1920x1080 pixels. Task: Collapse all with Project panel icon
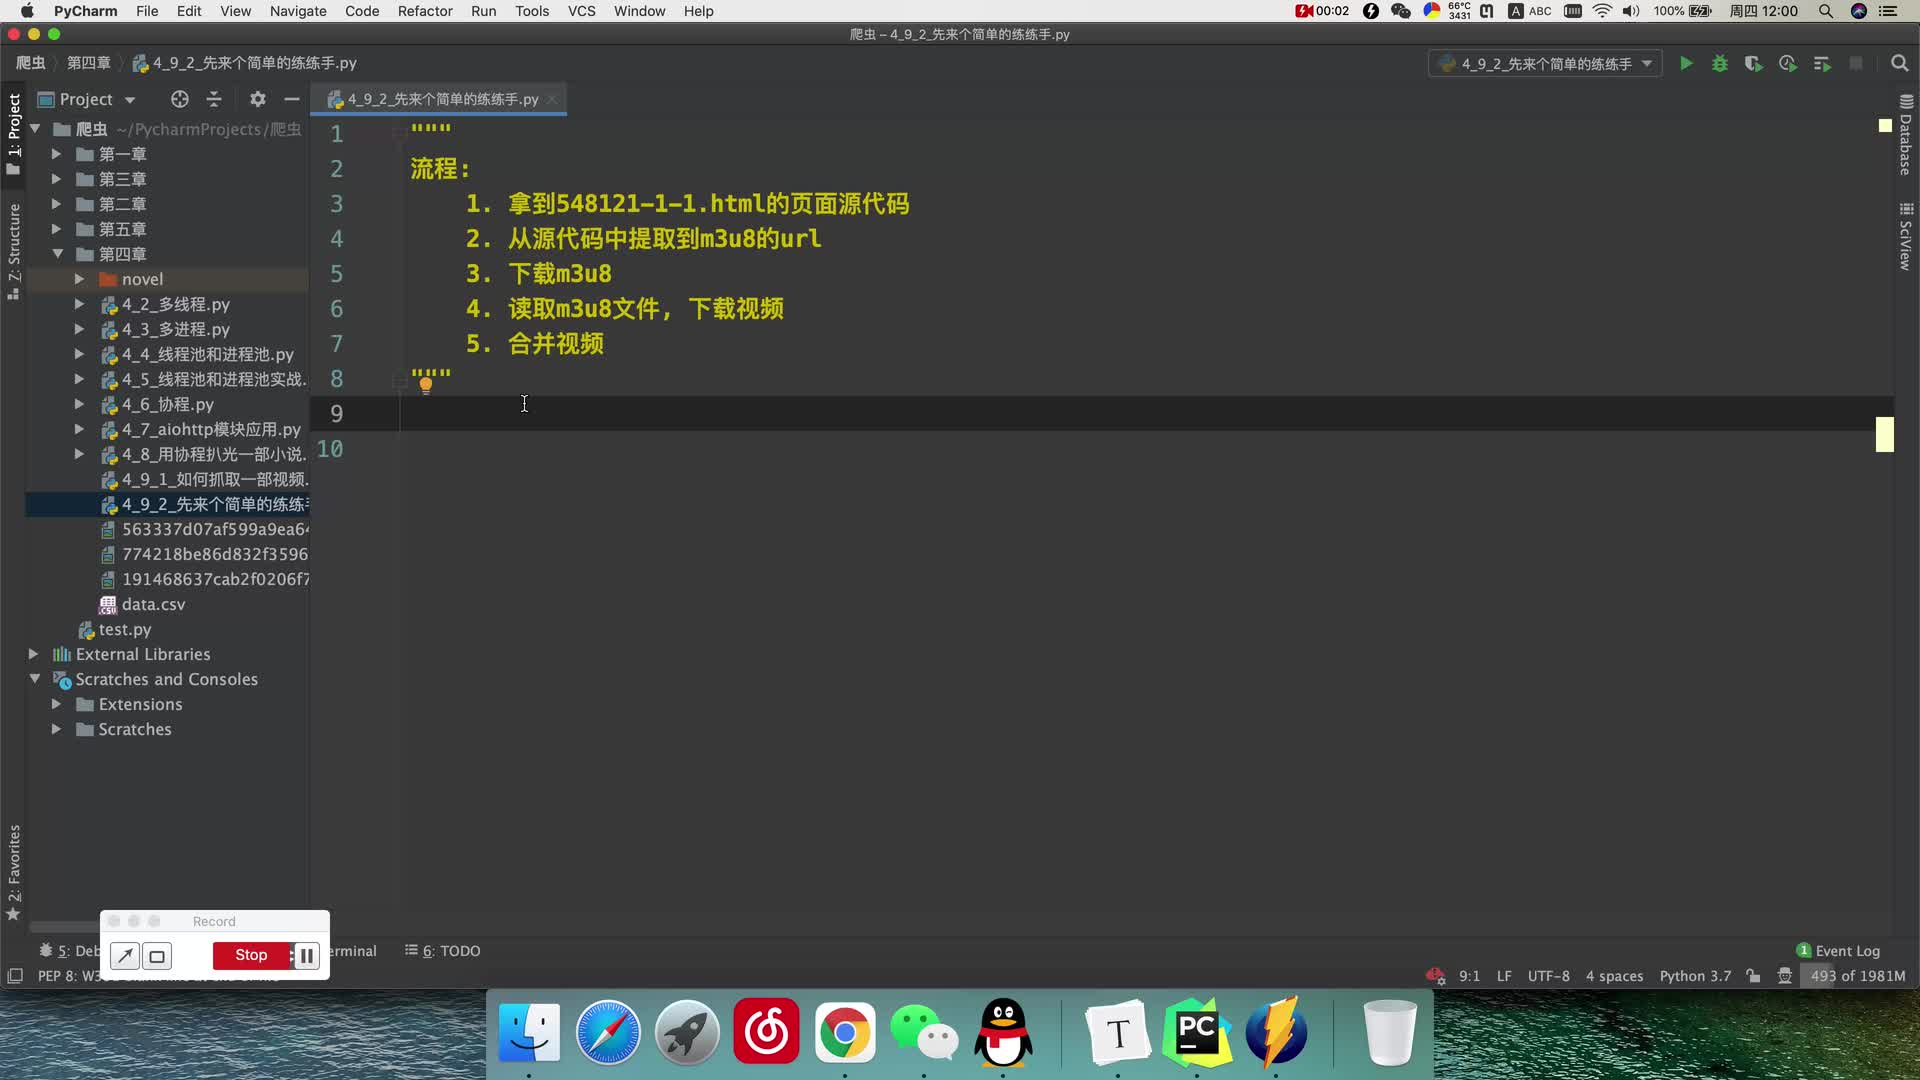click(213, 99)
